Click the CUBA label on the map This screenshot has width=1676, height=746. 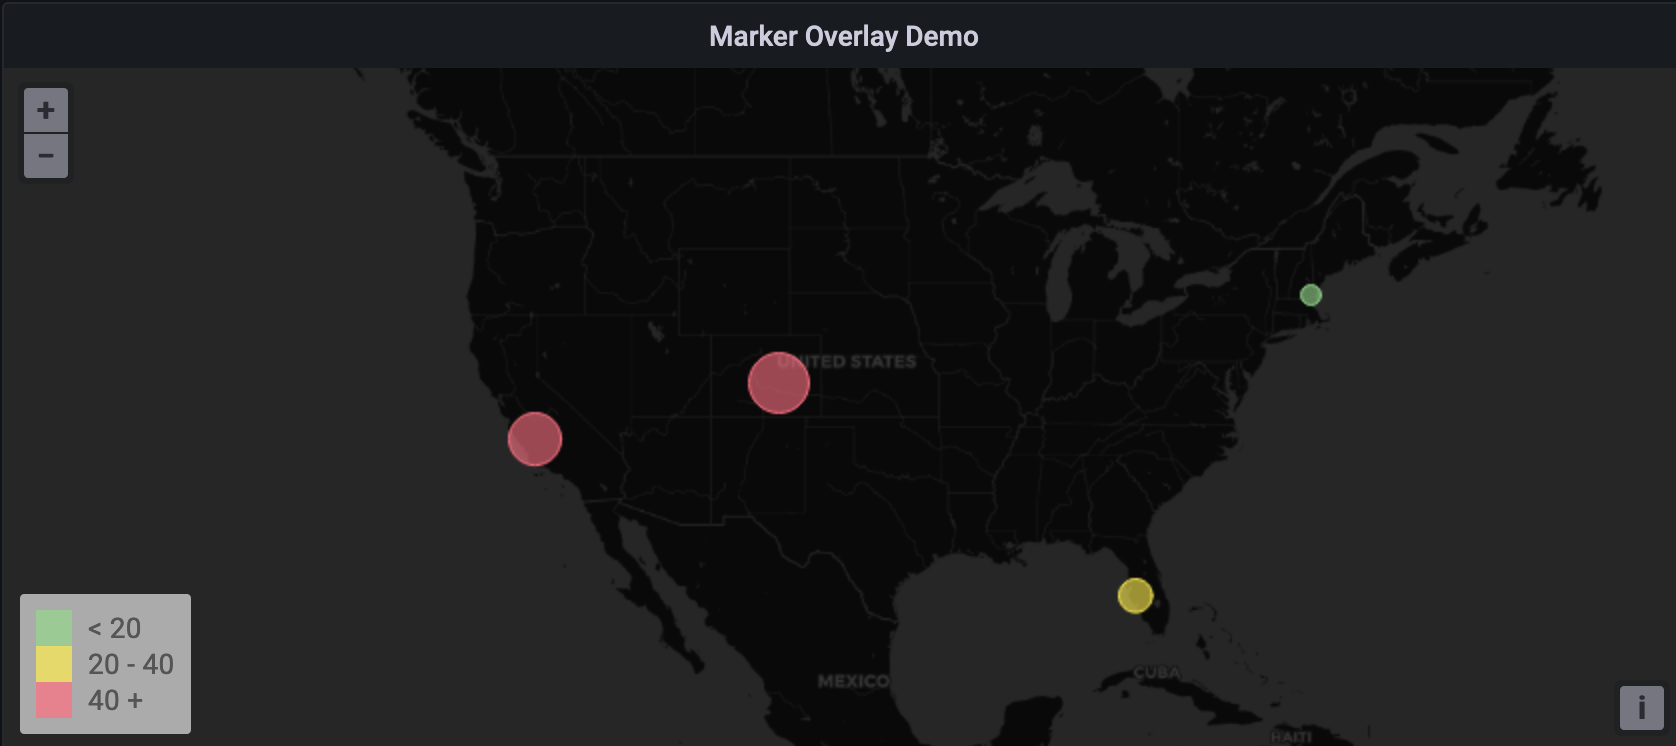point(1156,673)
